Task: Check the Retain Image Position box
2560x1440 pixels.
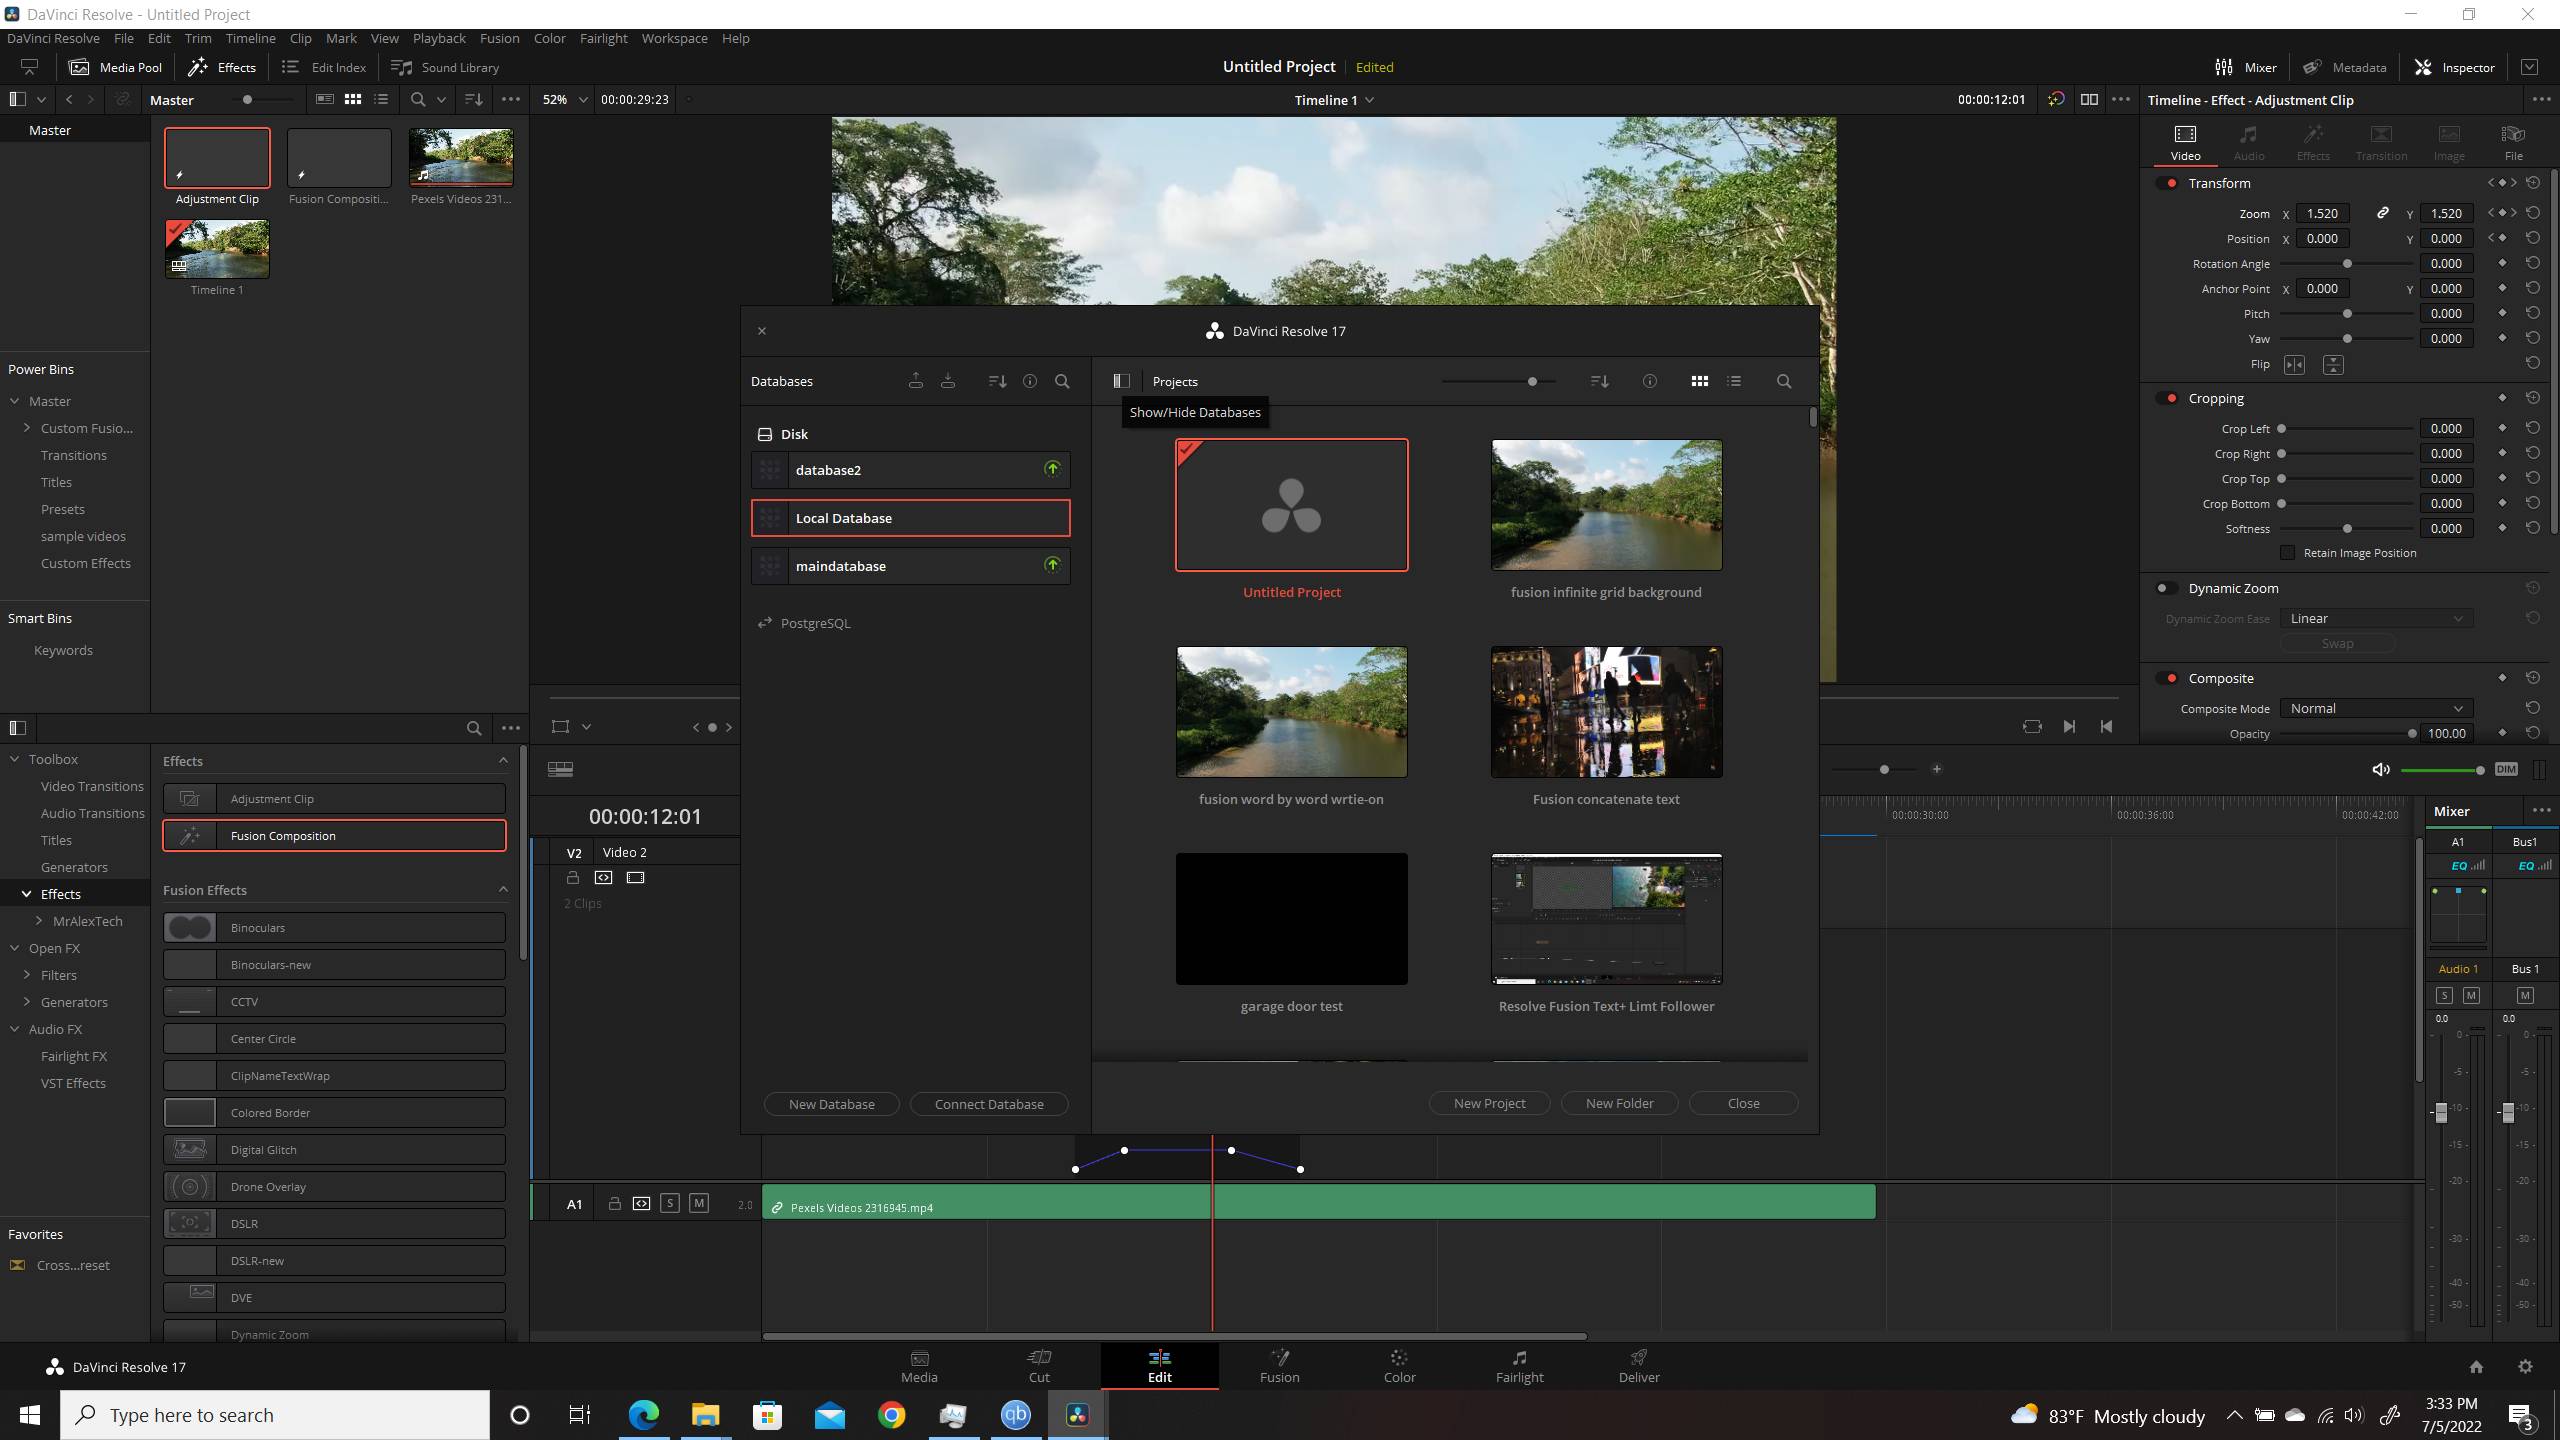Action: [2287, 552]
